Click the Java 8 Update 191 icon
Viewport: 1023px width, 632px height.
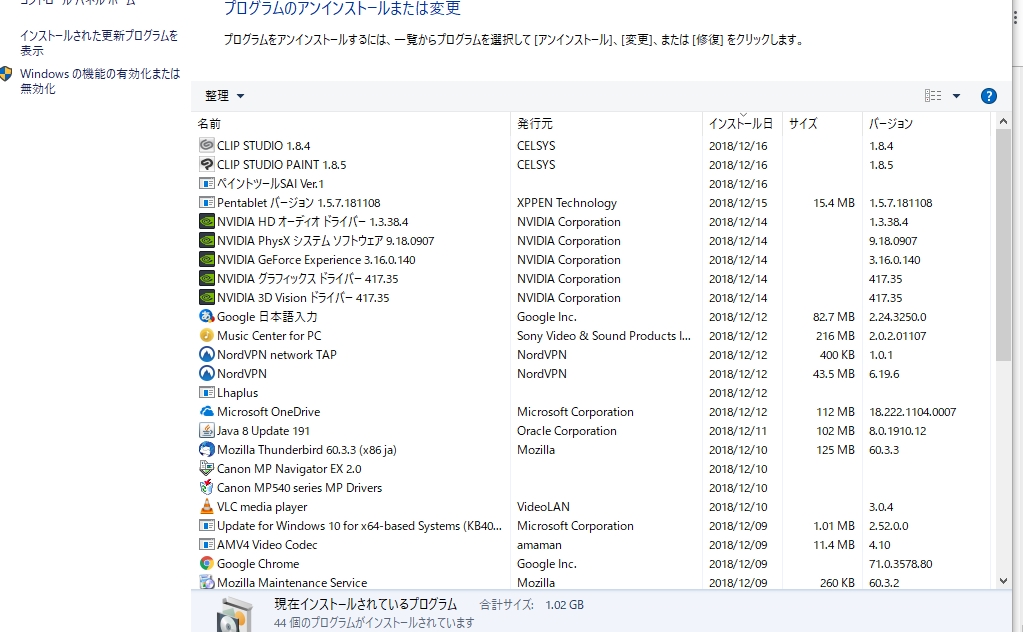(206, 430)
